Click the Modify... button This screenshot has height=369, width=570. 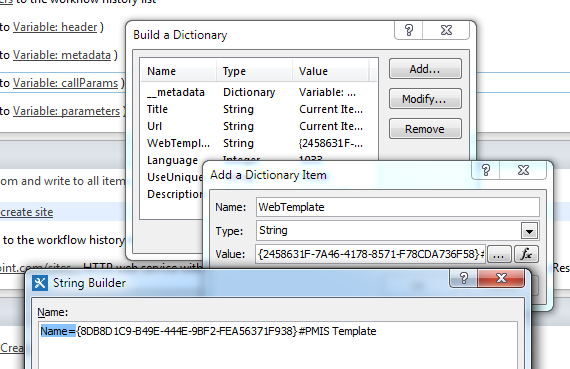coord(425,99)
